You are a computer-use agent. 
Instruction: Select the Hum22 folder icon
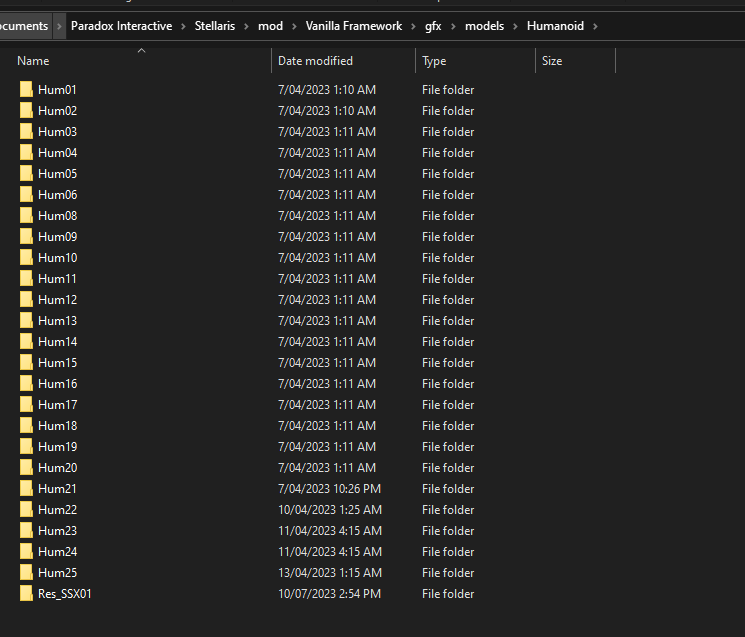pos(26,509)
